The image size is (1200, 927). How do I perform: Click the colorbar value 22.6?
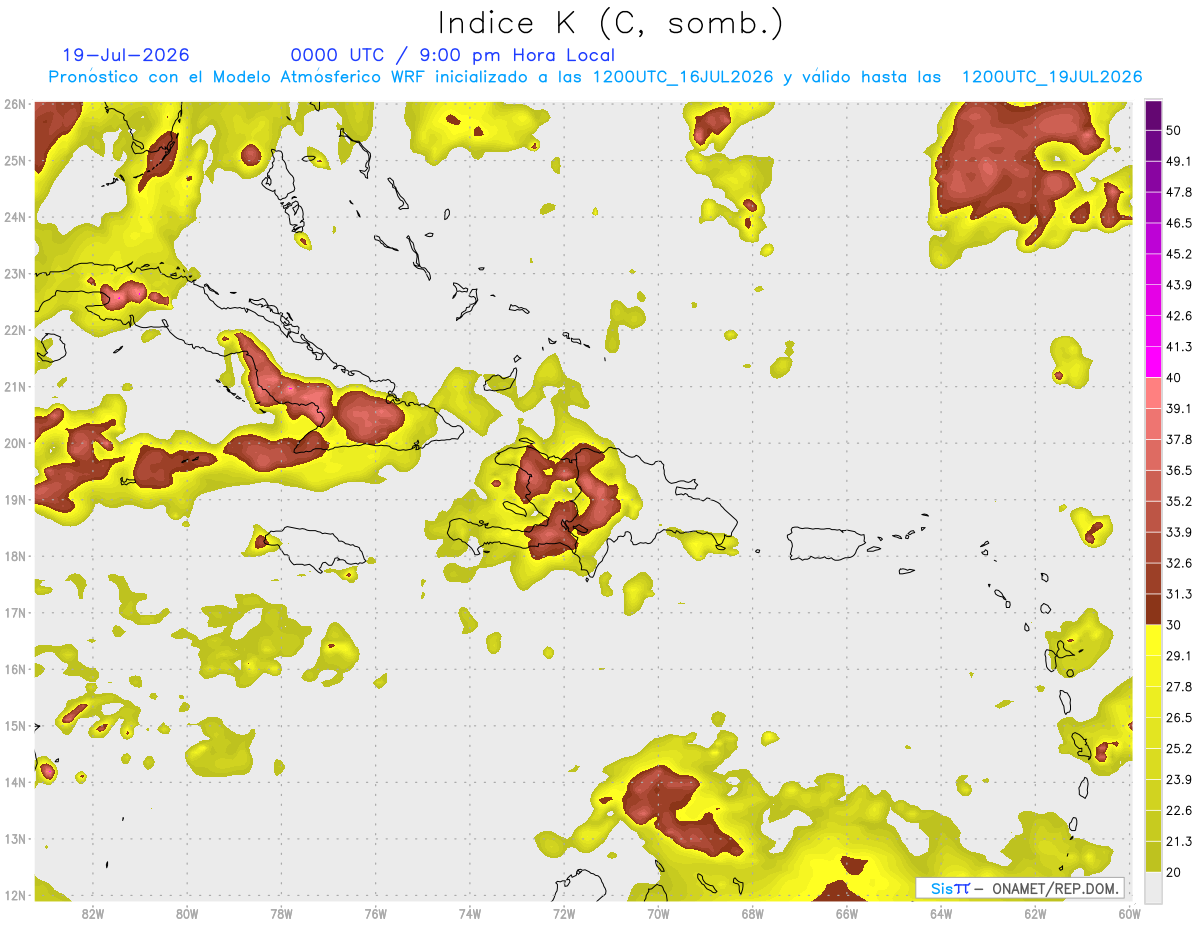[1179, 812]
